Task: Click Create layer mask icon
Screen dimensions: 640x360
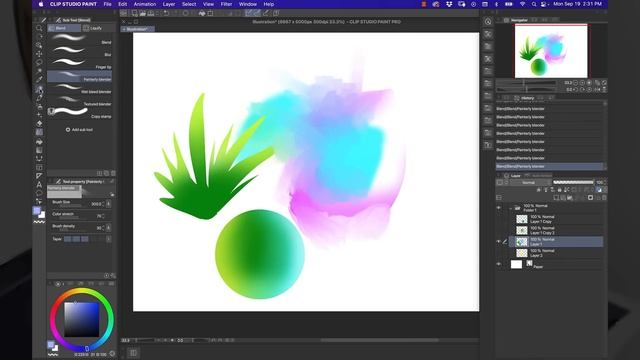Action: tap(590, 198)
